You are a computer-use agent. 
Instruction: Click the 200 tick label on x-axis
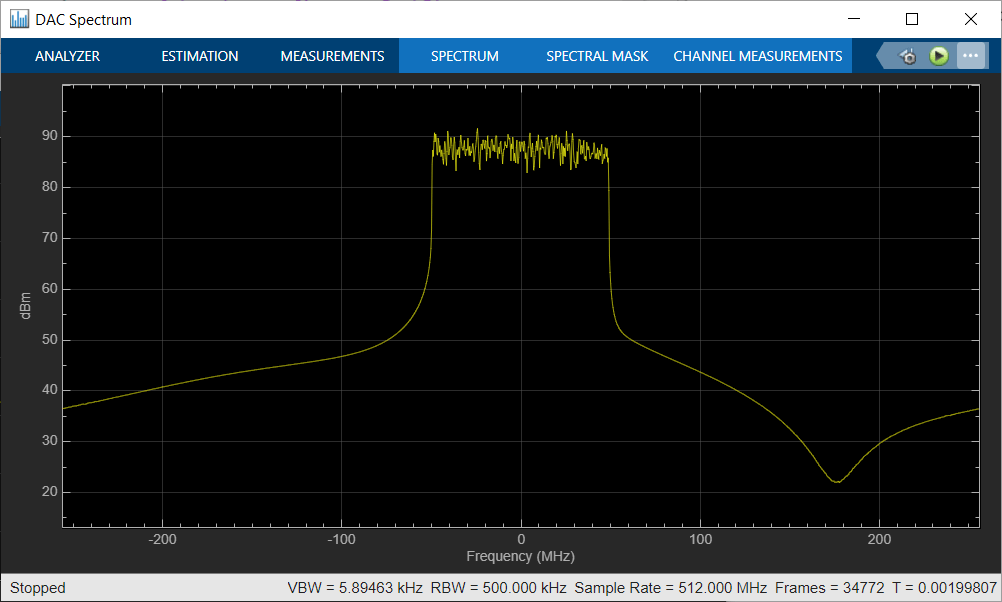coord(879,539)
